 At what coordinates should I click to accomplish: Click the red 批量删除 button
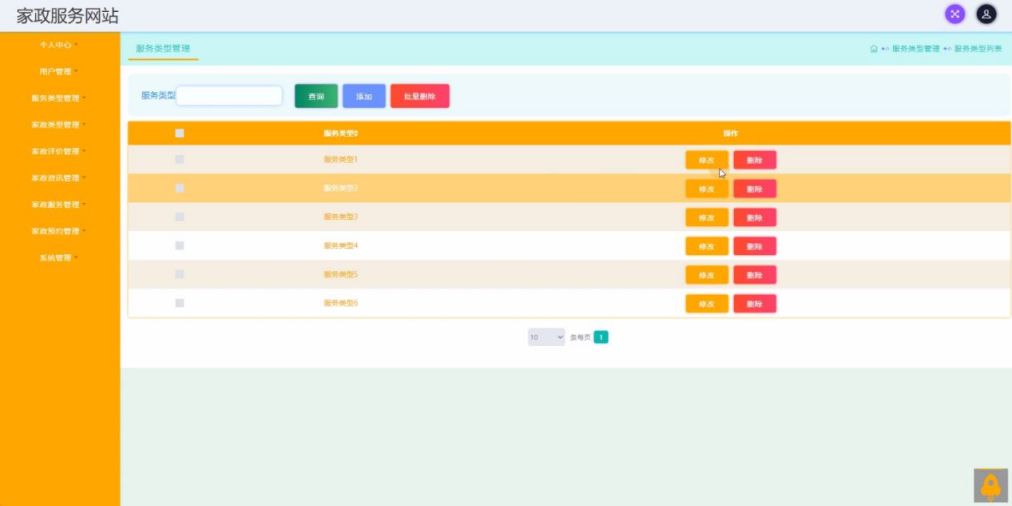[420, 96]
